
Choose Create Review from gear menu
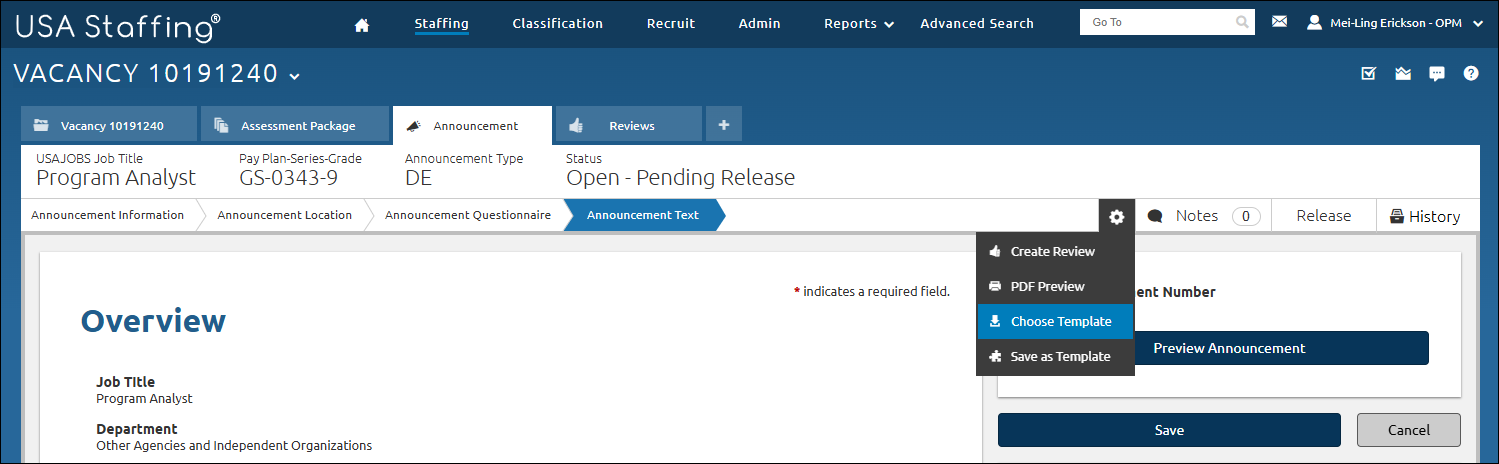coord(1055,251)
